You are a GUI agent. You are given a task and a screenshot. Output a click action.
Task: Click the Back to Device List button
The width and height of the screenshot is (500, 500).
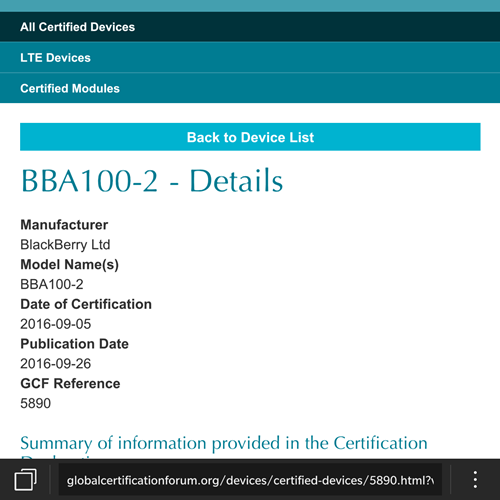(x=250, y=137)
